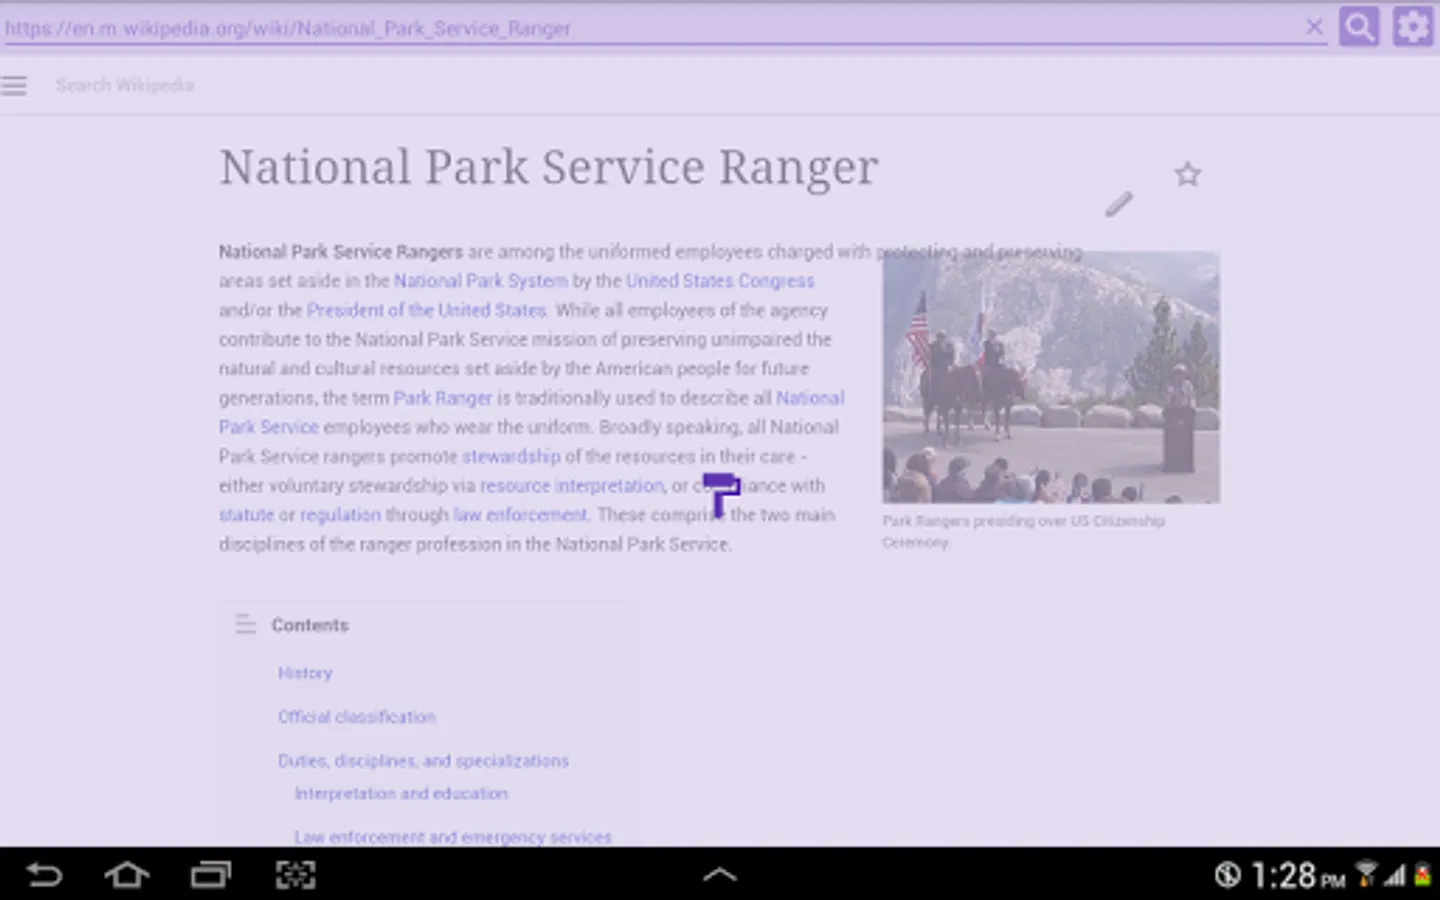This screenshot has width=1440, height=900.
Task: Tap the cellular signal bars icon
Action: point(1395,876)
